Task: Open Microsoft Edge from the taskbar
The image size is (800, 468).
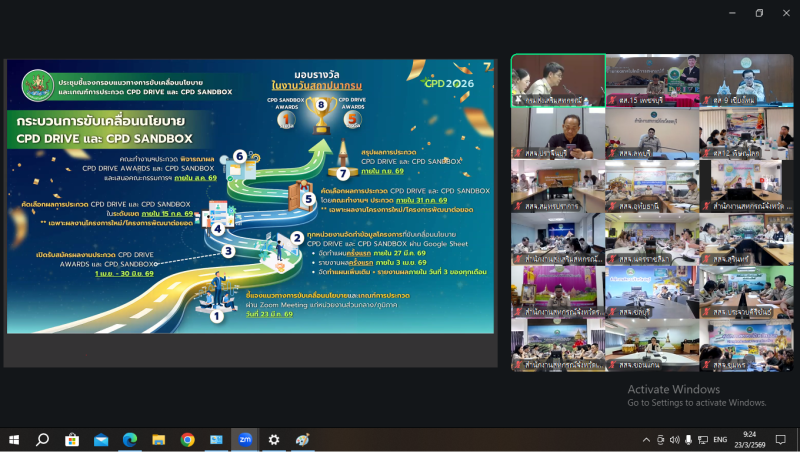Action: coord(129,439)
